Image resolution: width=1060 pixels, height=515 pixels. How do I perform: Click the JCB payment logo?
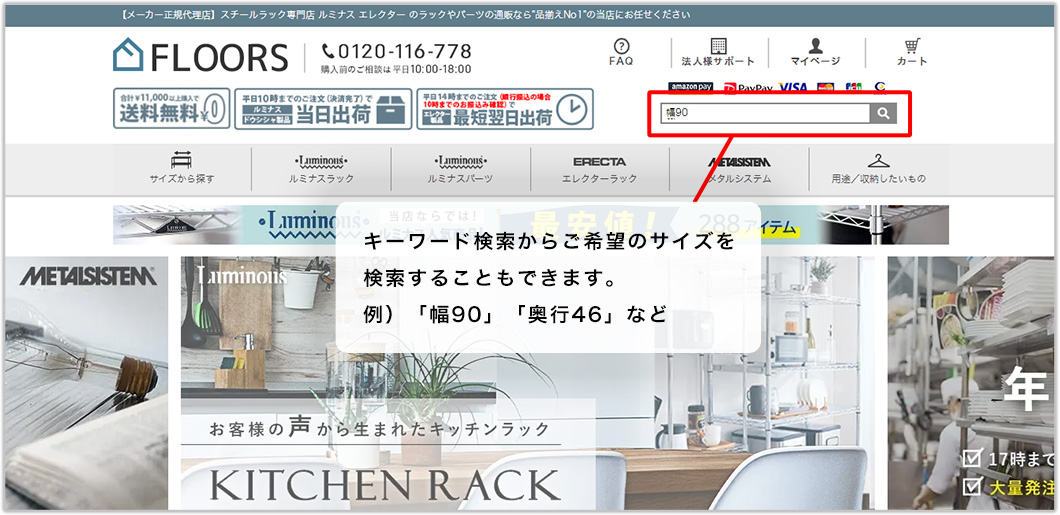pos(853,88)
